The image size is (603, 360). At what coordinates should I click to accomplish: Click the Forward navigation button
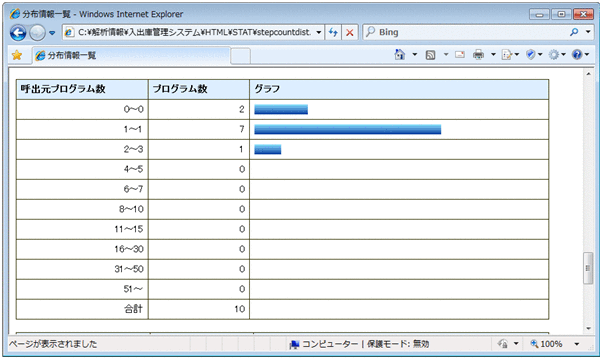point(37,33)
